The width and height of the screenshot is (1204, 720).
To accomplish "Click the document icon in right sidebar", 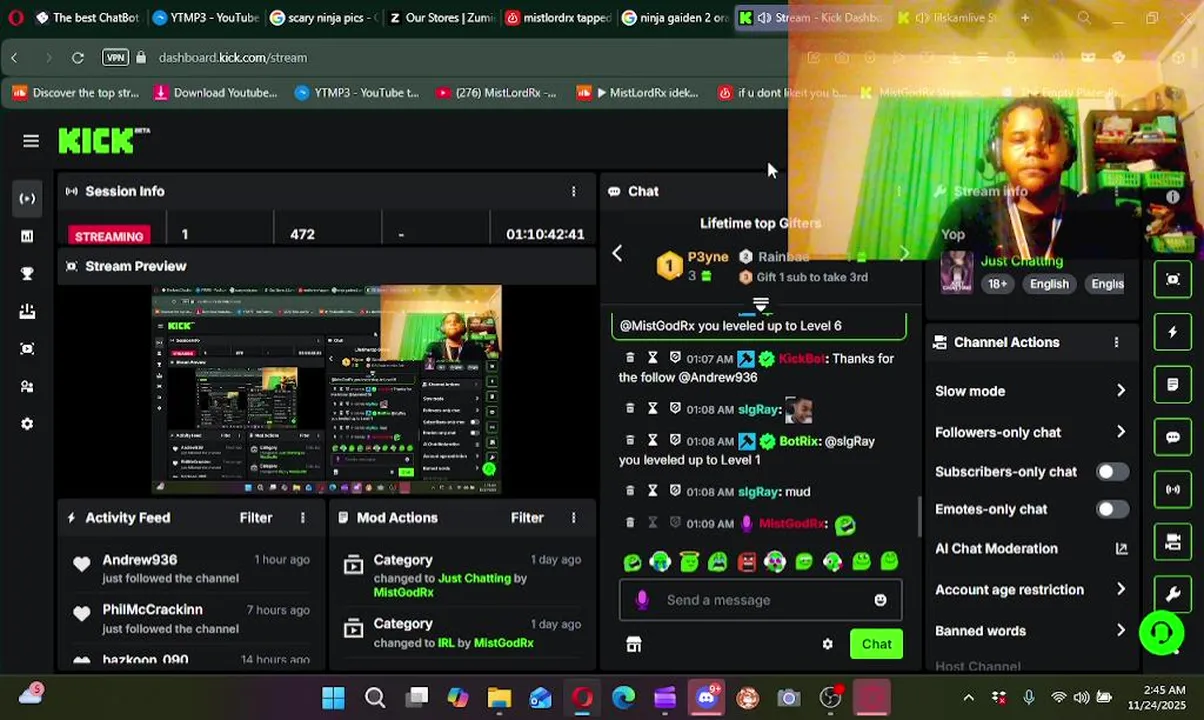I will pyautogui.click(x=1172, y=385).
